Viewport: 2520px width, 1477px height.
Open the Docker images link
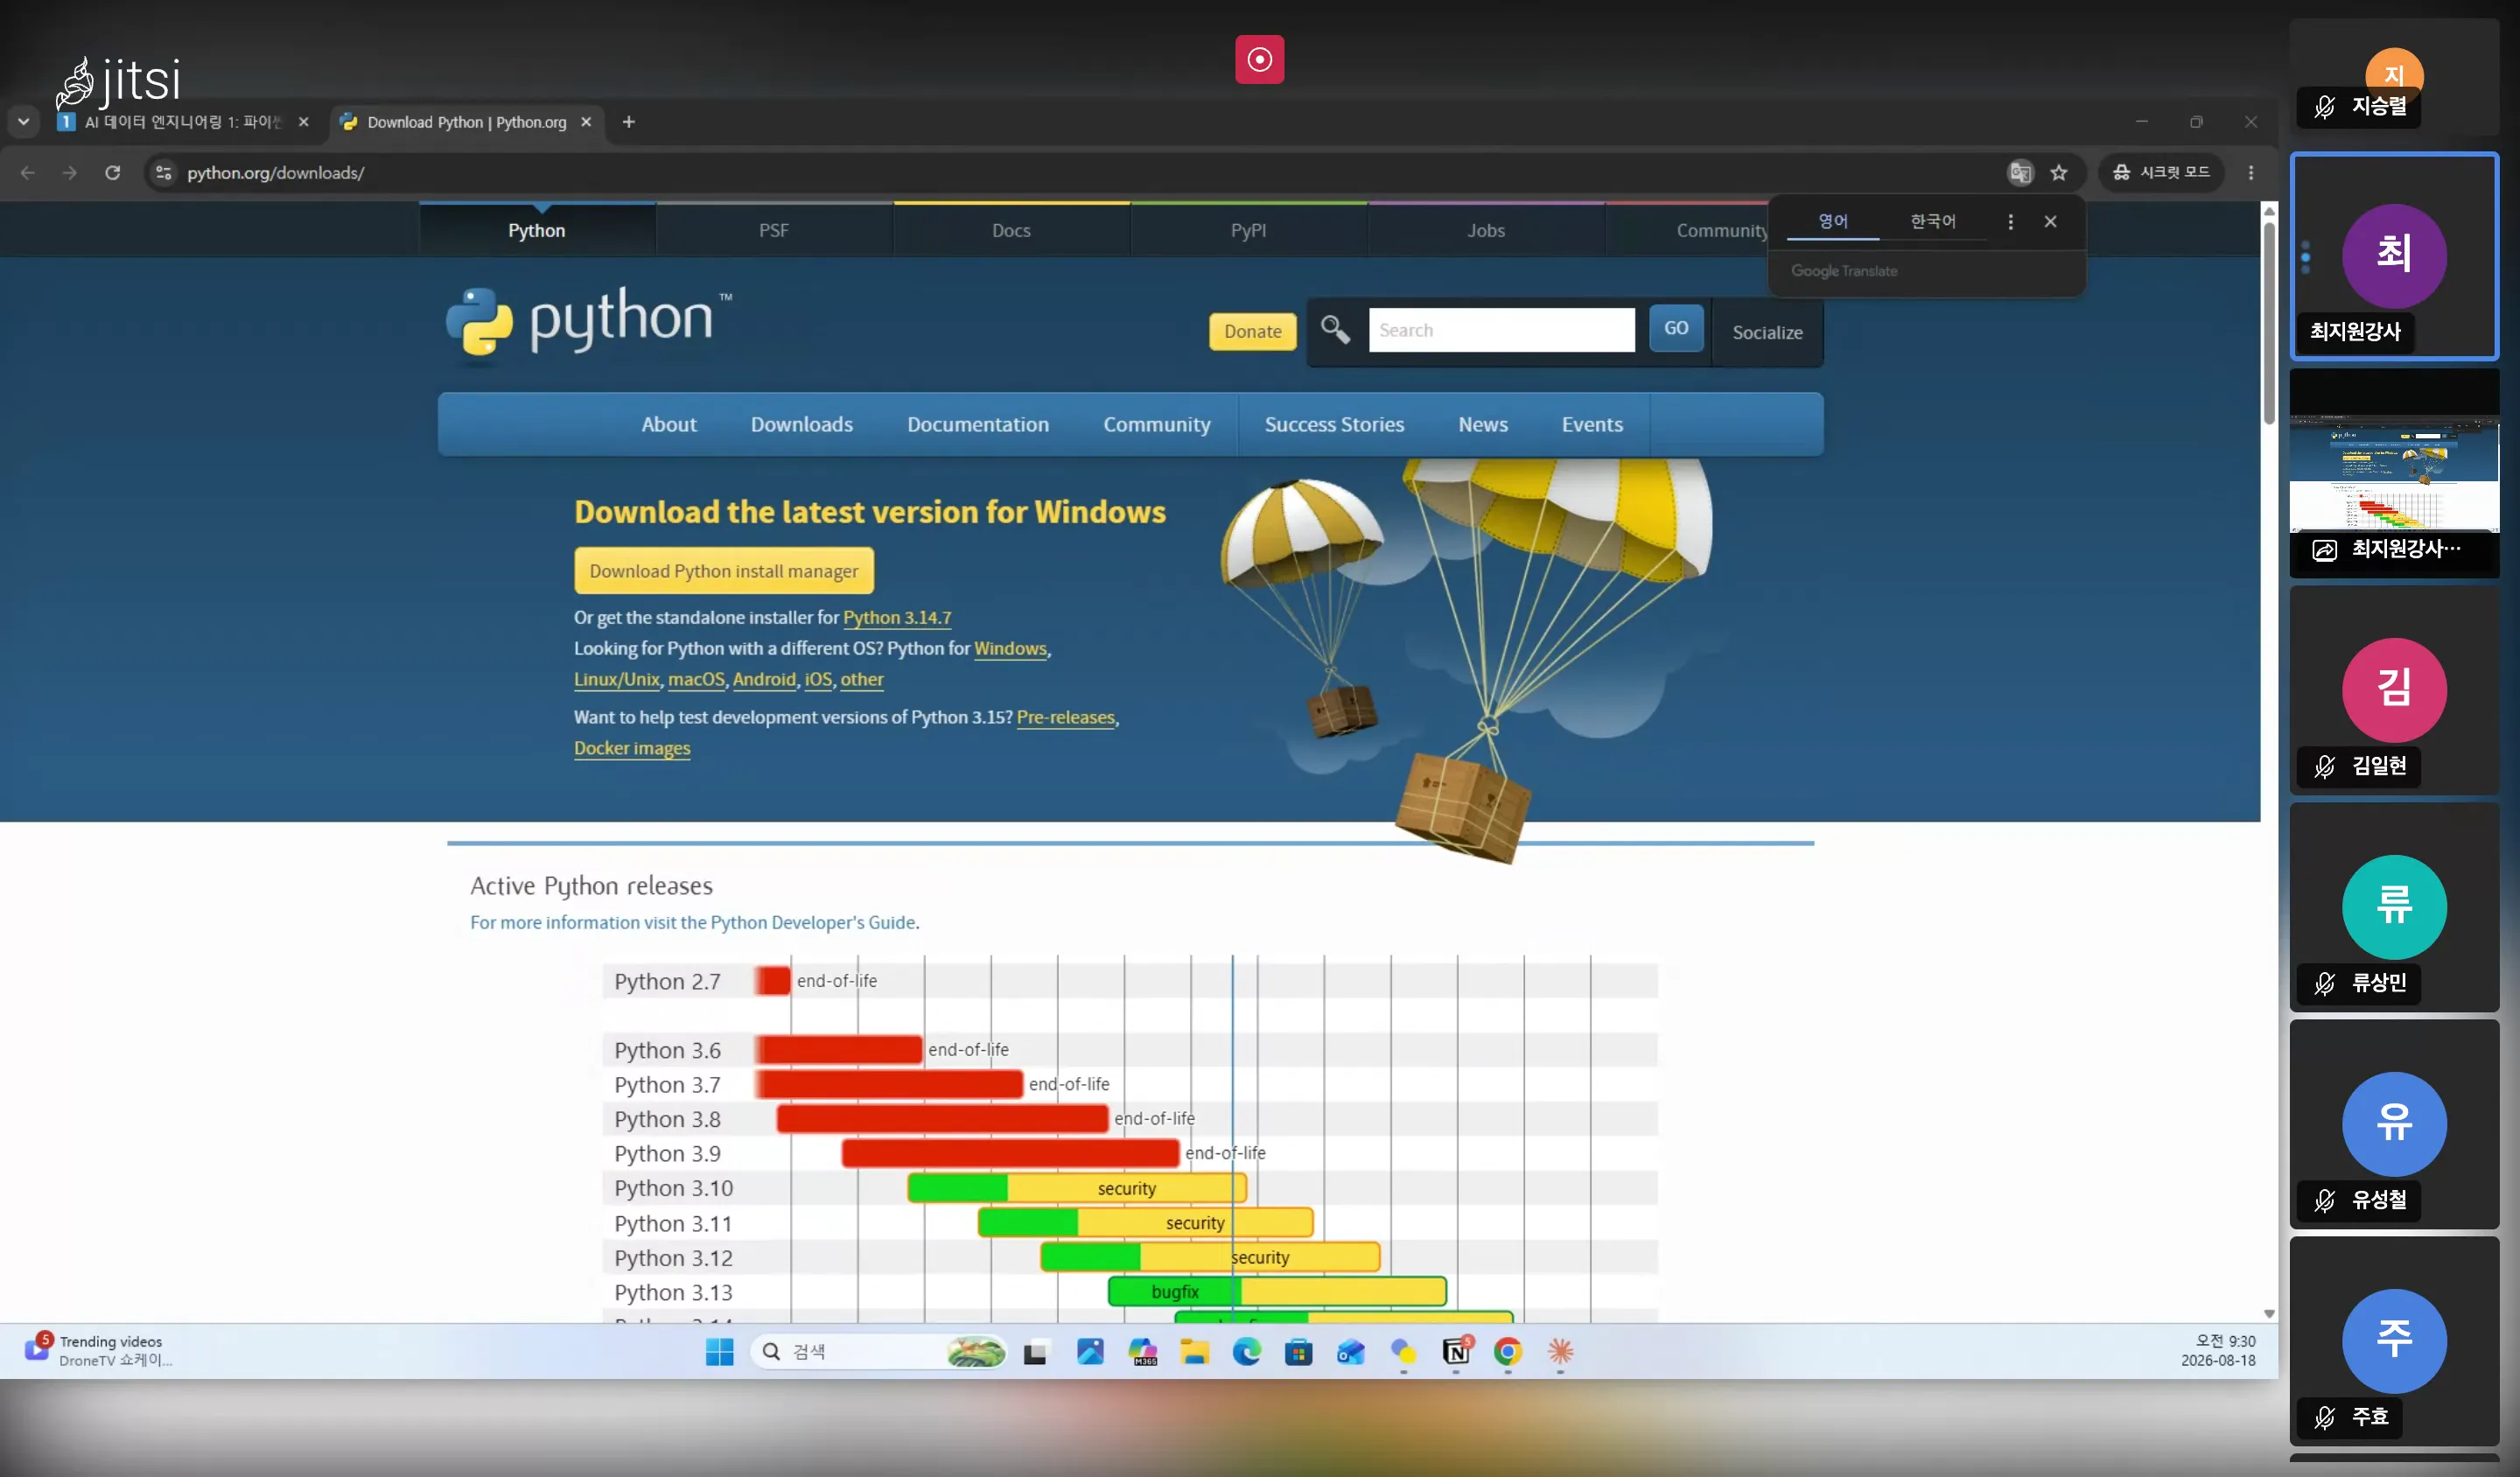pyautogui.click(x=632, y=749)
